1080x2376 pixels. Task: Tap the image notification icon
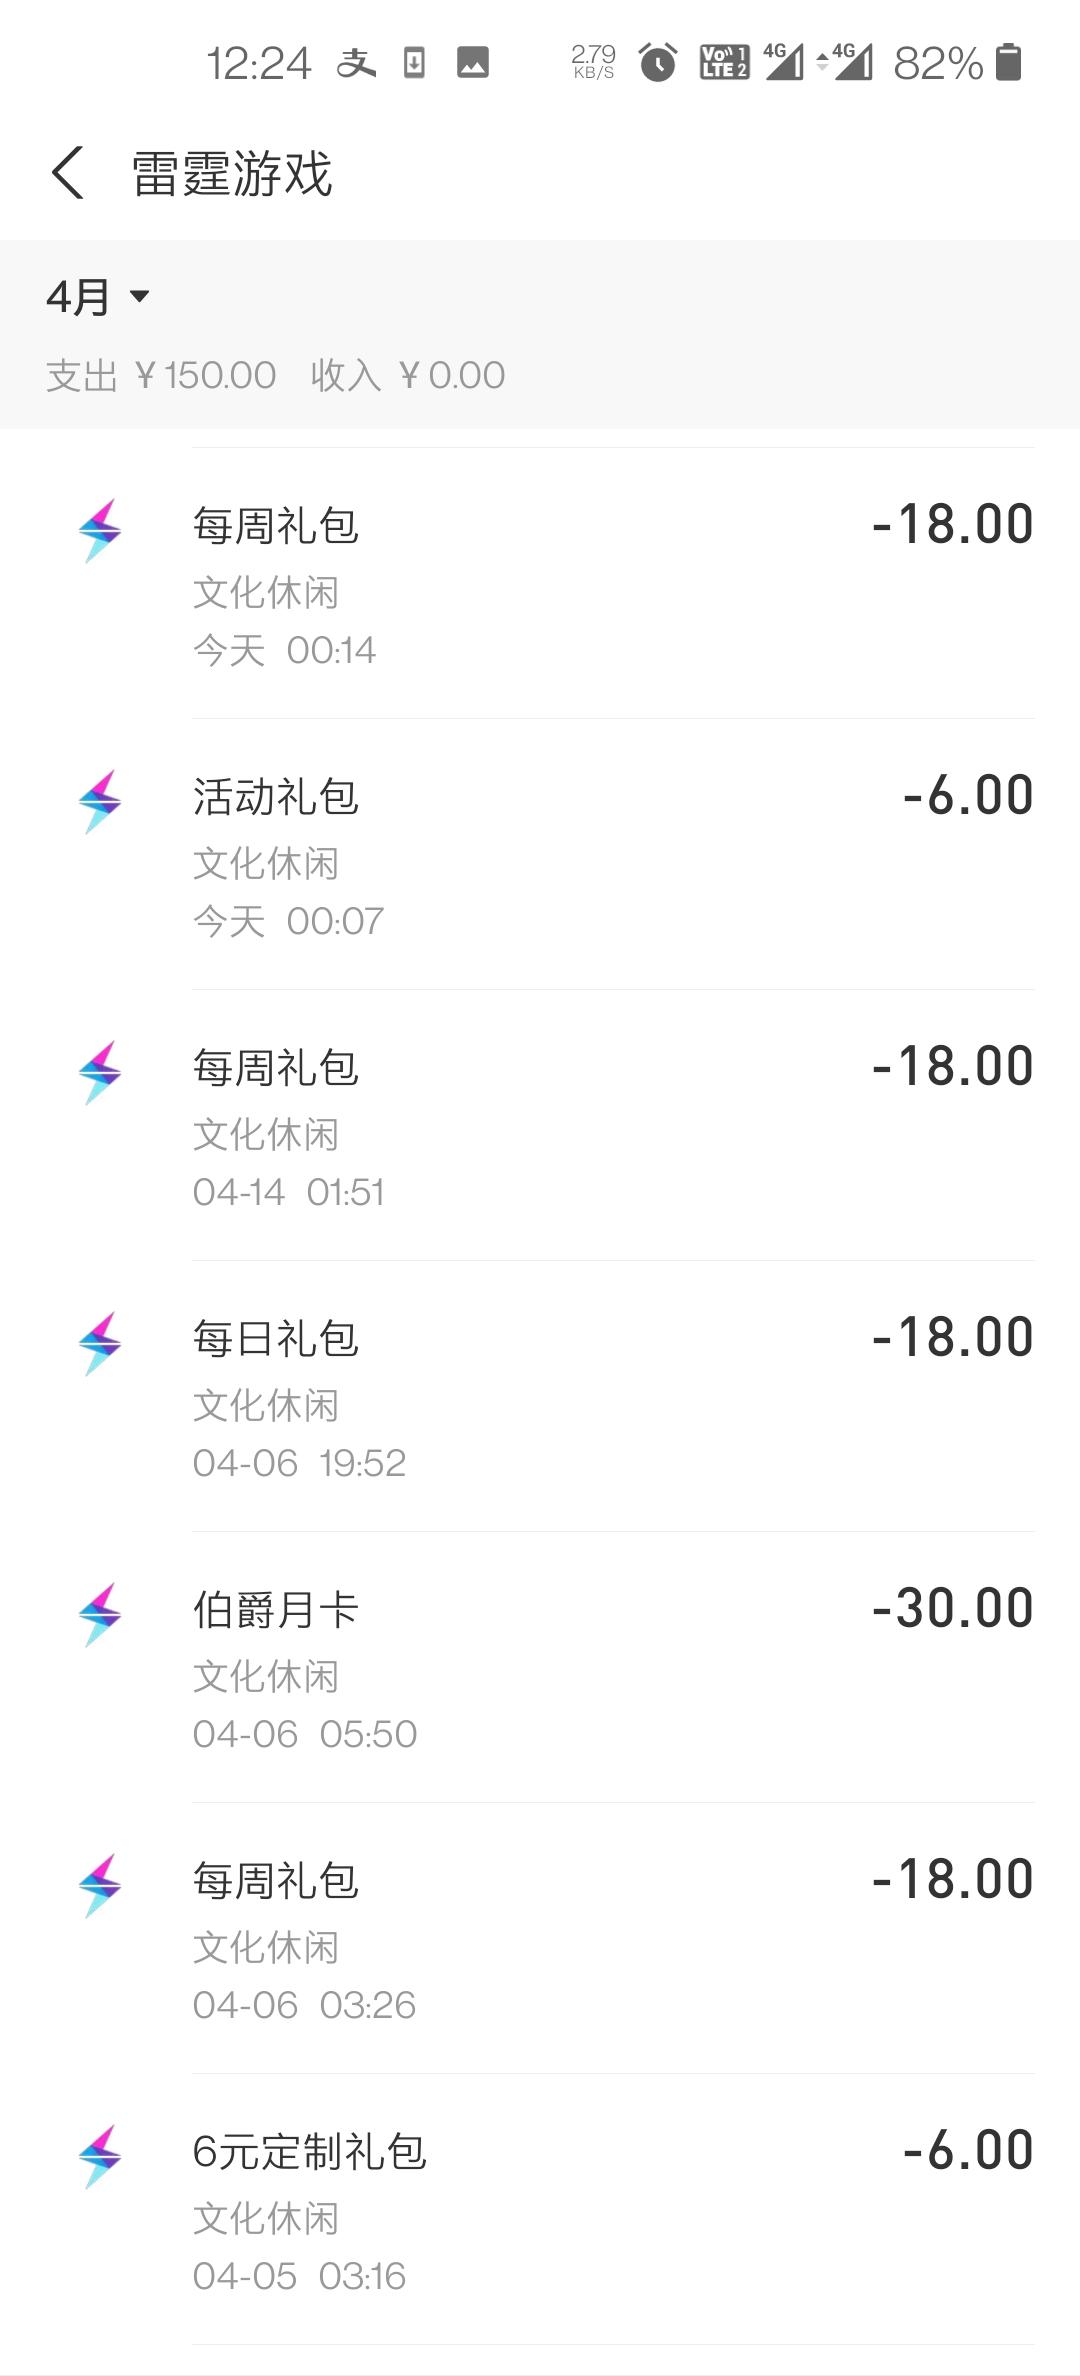pyautogui.click(x=473, y=63)
